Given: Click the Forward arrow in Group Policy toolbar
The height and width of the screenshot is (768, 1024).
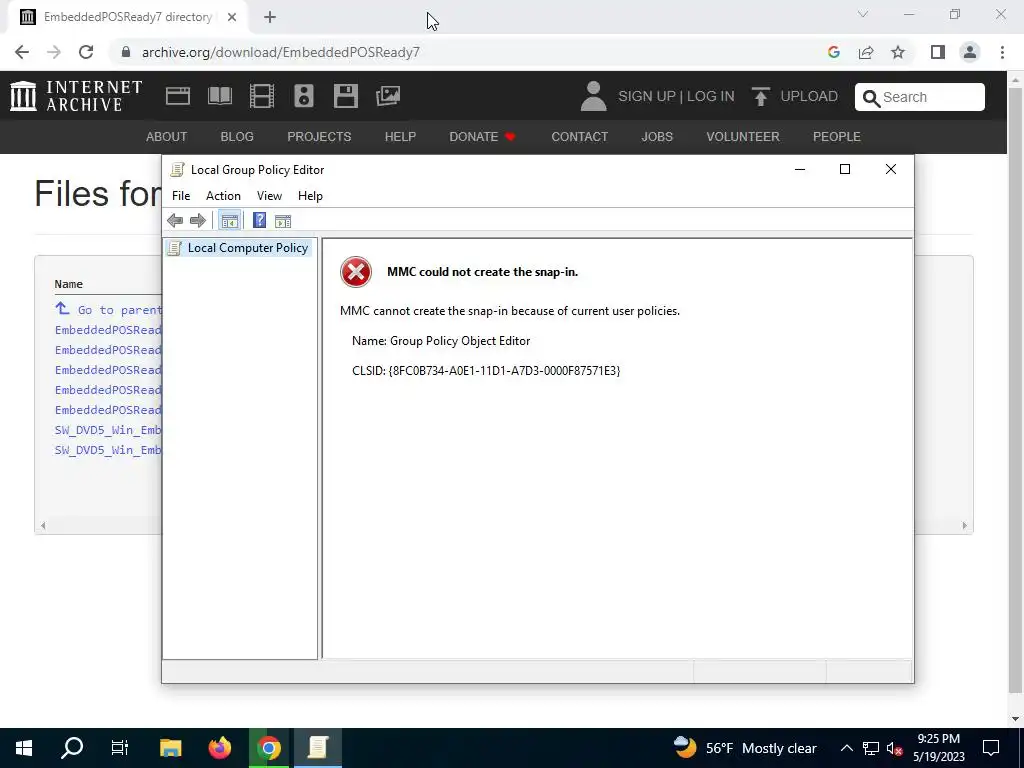Looking at the screenshot, I should point(198,221).
